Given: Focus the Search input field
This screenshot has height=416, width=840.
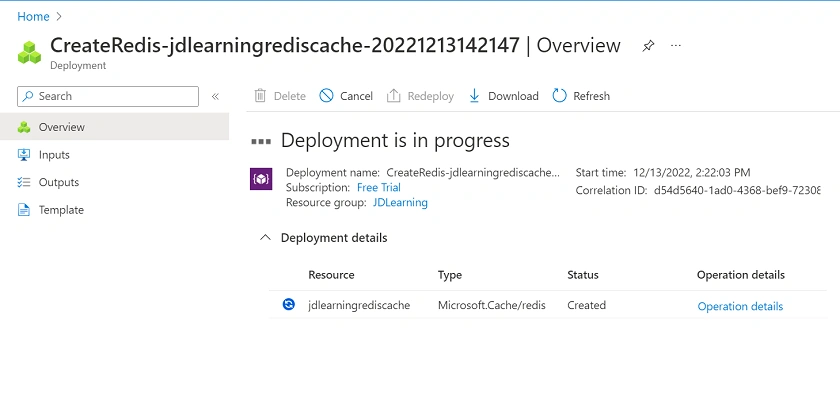Looking at the screenshot, I should 108,96.
